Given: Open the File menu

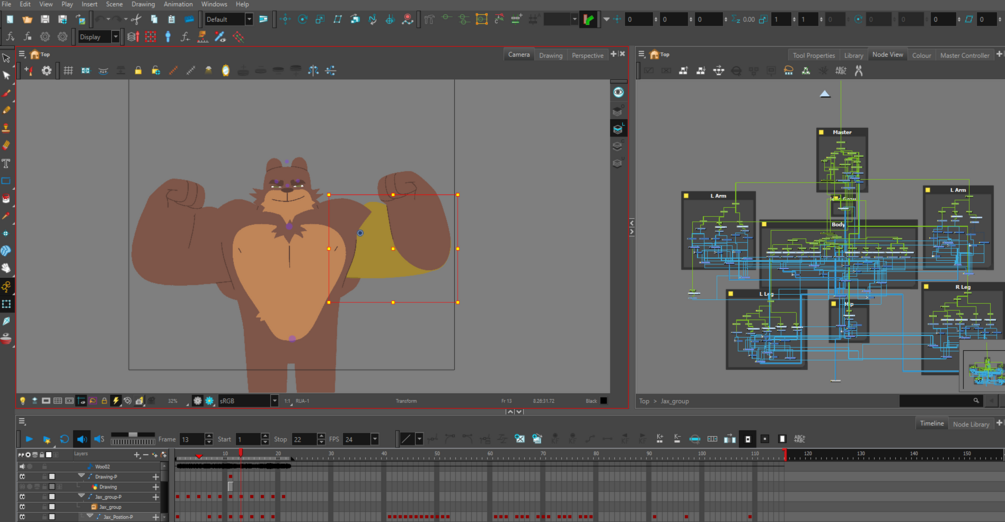Looking at the screenshot, I should (6, 4).
